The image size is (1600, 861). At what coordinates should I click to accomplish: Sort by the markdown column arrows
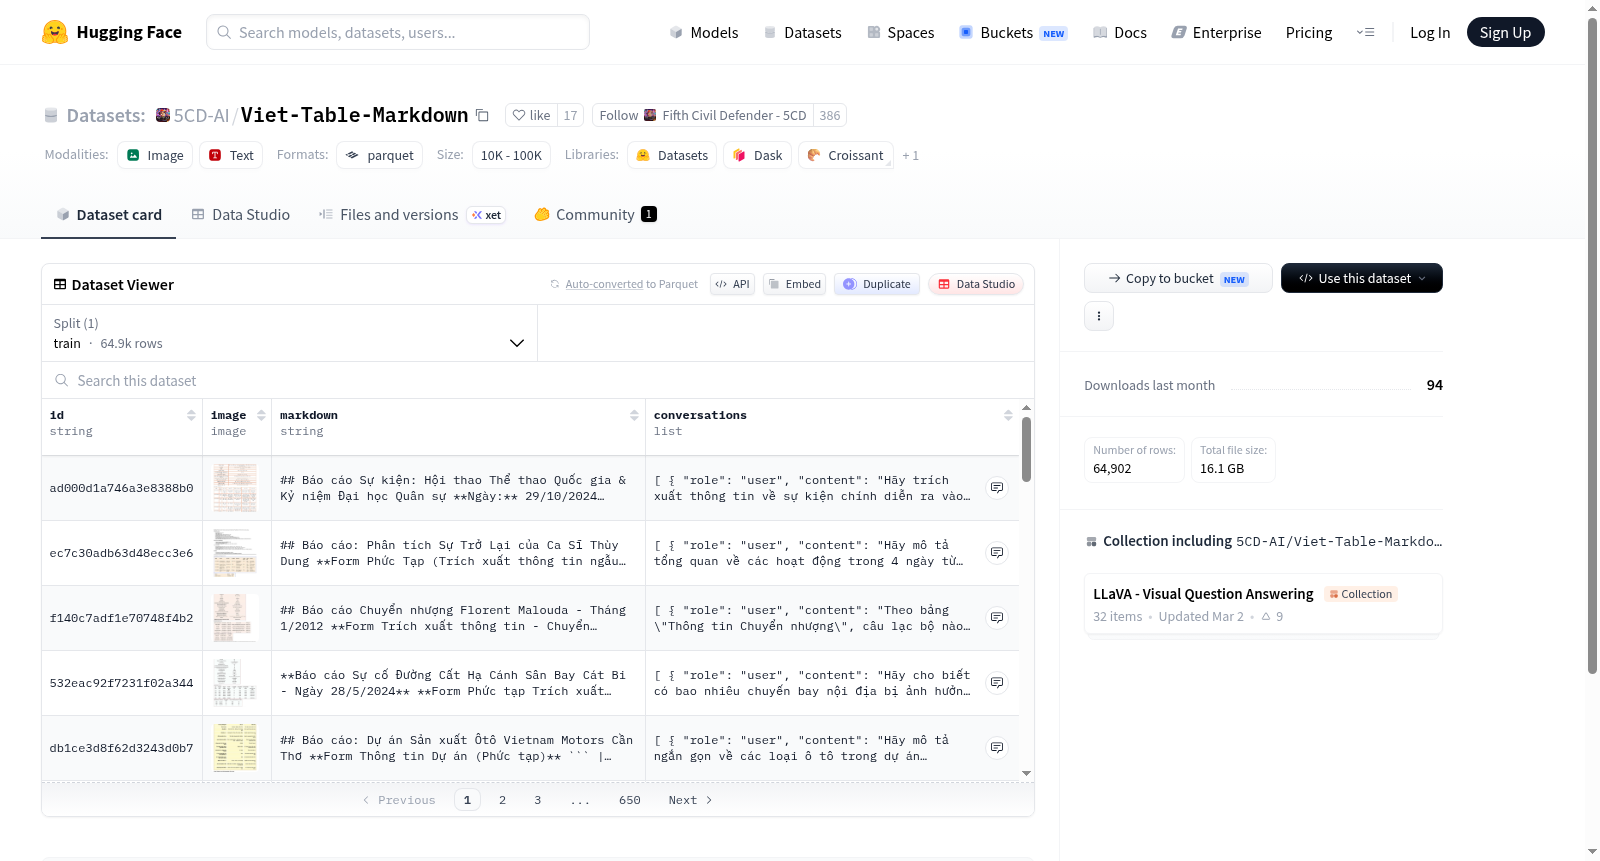634,415
